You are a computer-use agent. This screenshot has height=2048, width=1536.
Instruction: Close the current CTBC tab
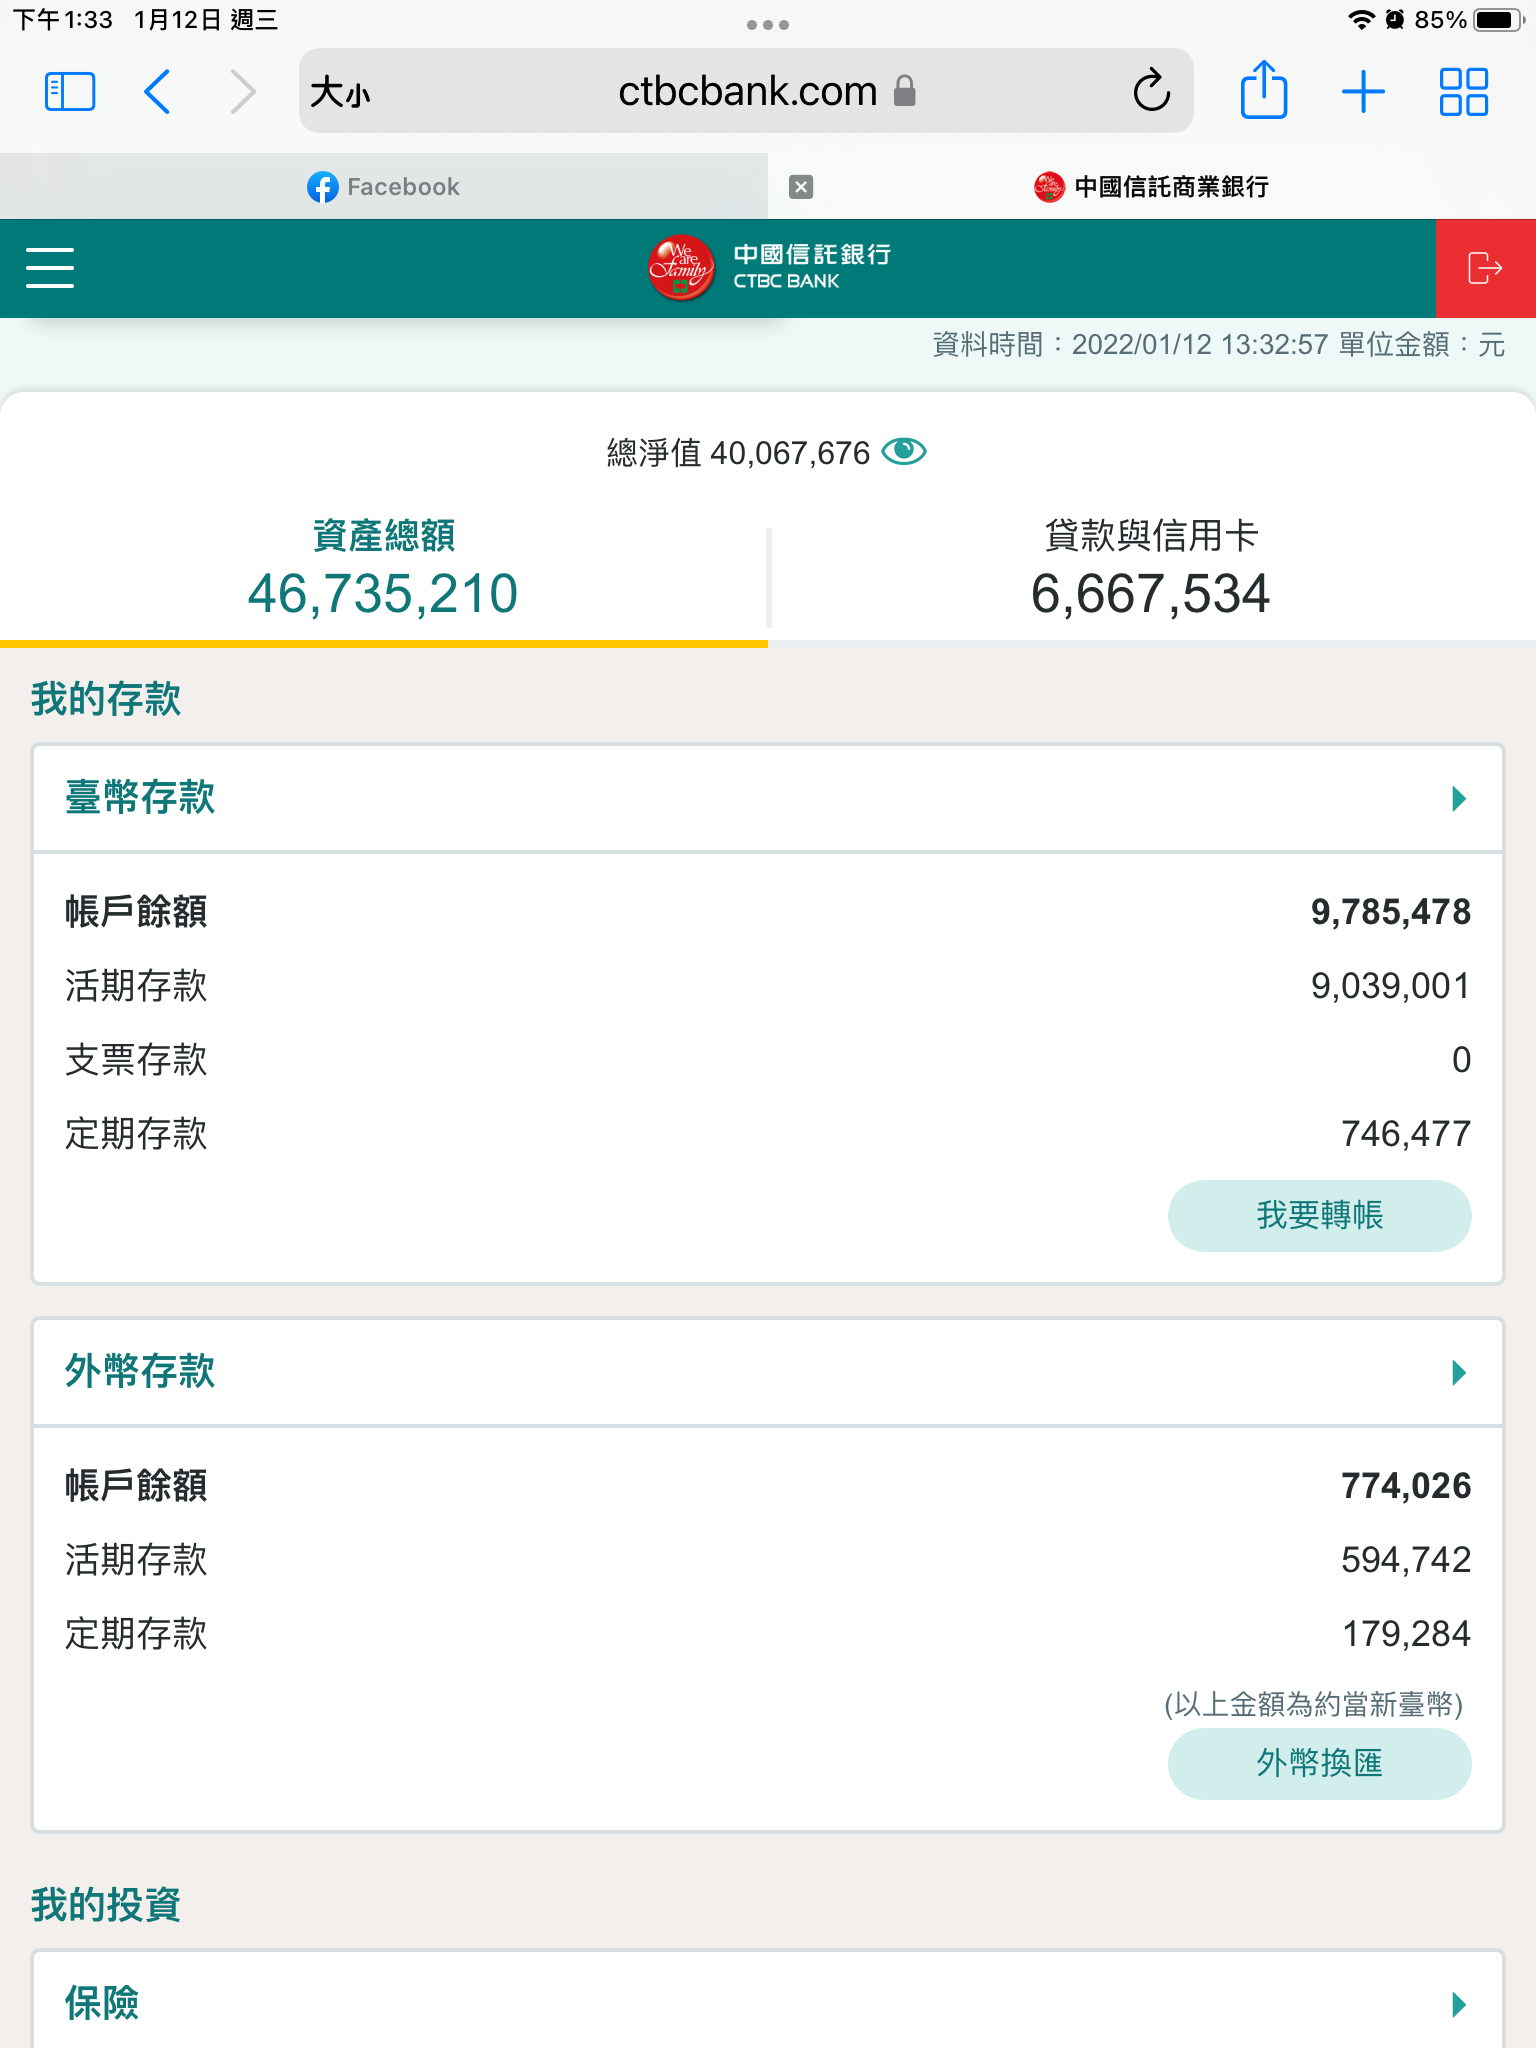801,187
